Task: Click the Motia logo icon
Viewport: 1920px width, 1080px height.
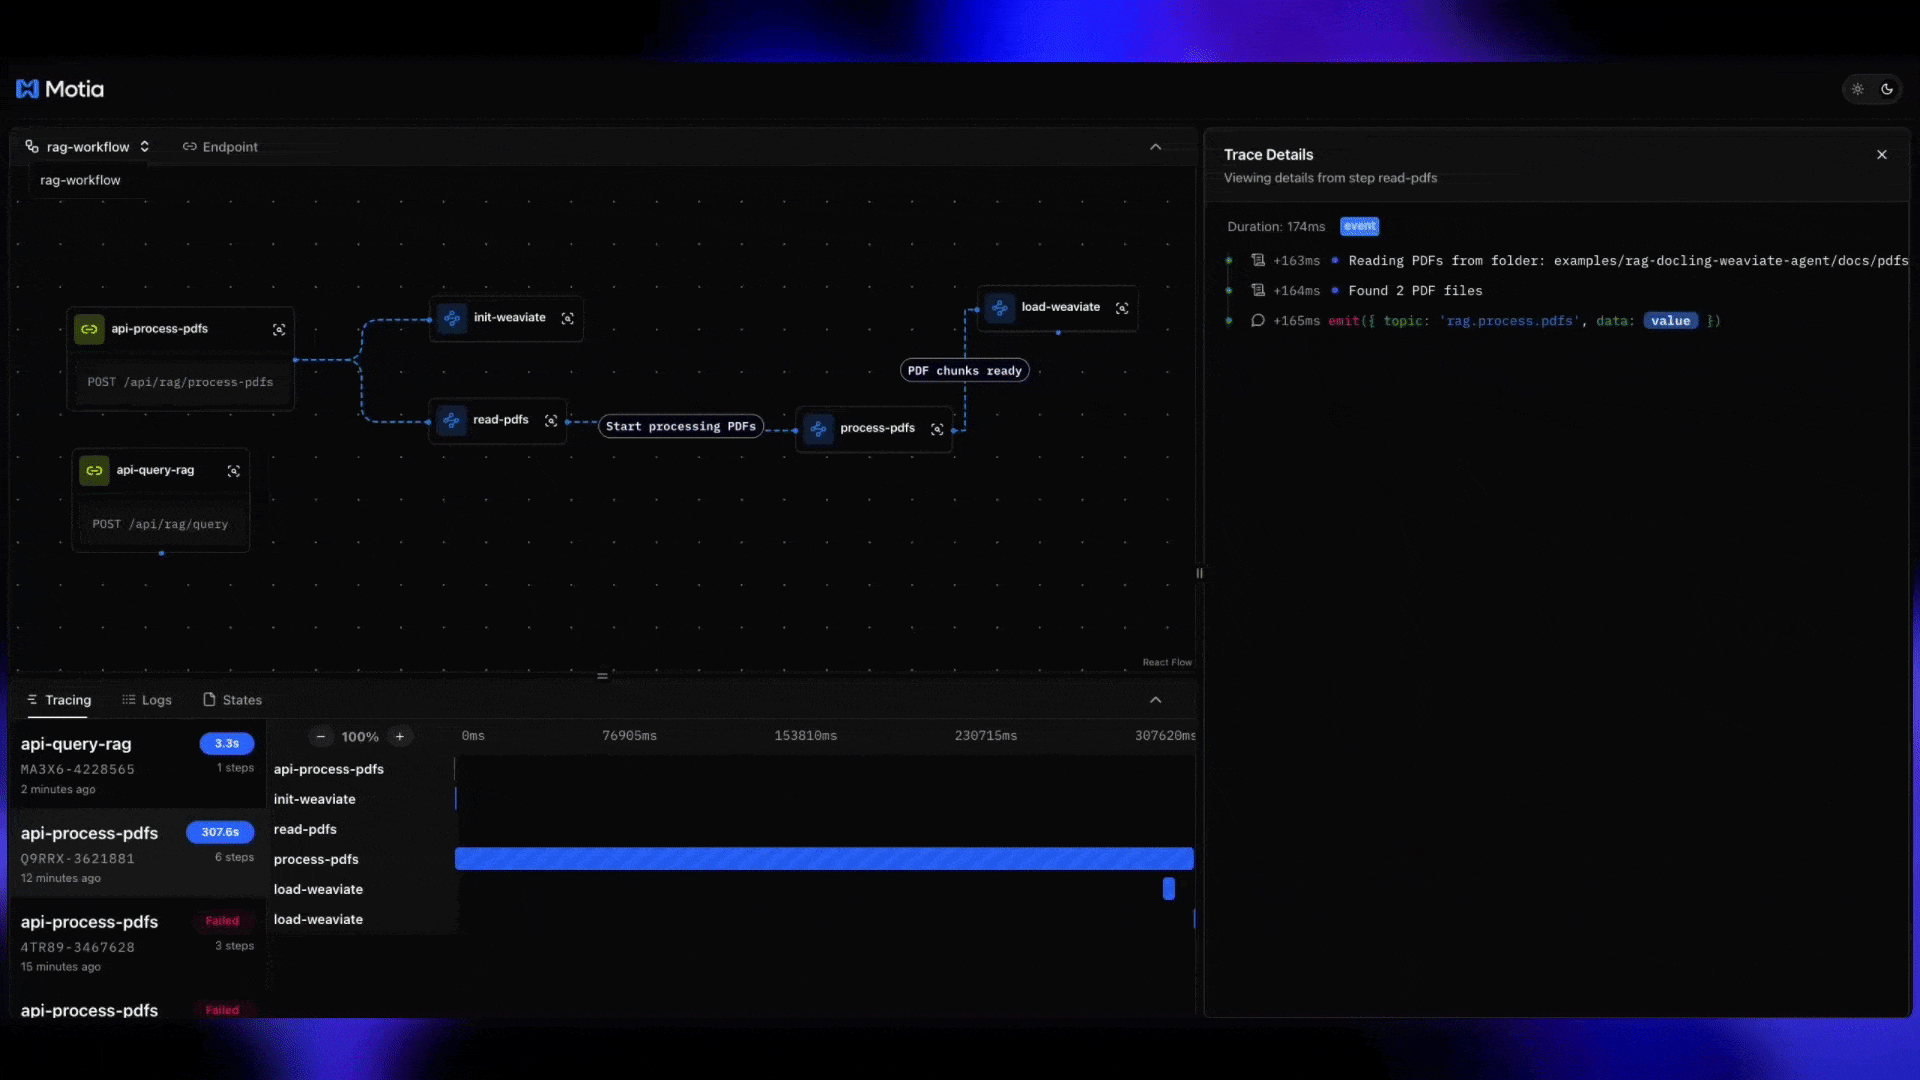Action: [x=28, y=88]
